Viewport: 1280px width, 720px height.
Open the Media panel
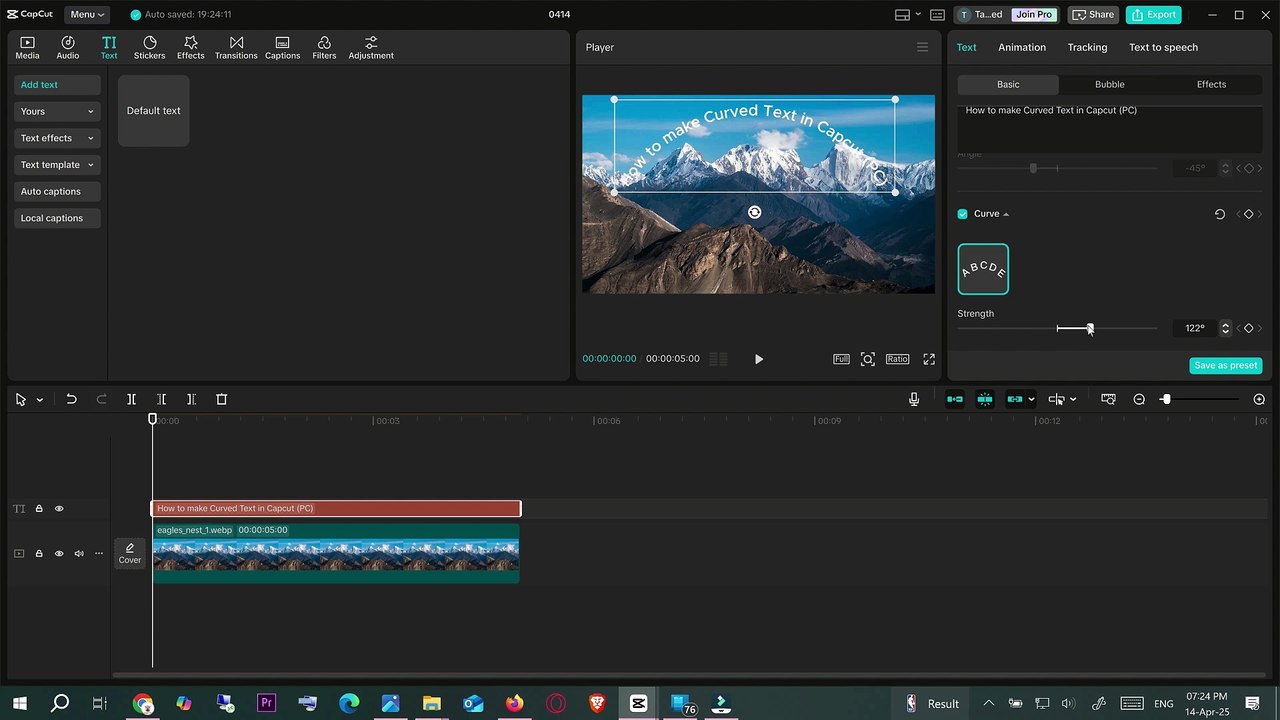coord(27,47)
